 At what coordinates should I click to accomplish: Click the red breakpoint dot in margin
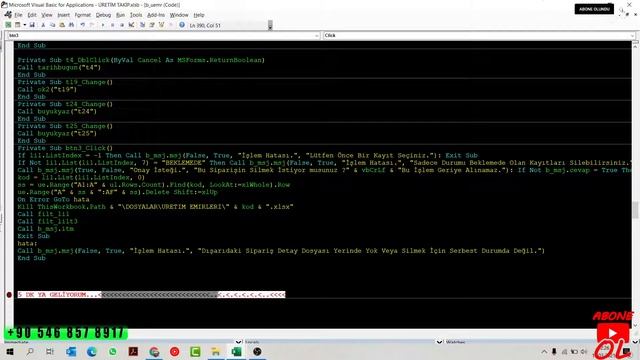pos(9,294)
